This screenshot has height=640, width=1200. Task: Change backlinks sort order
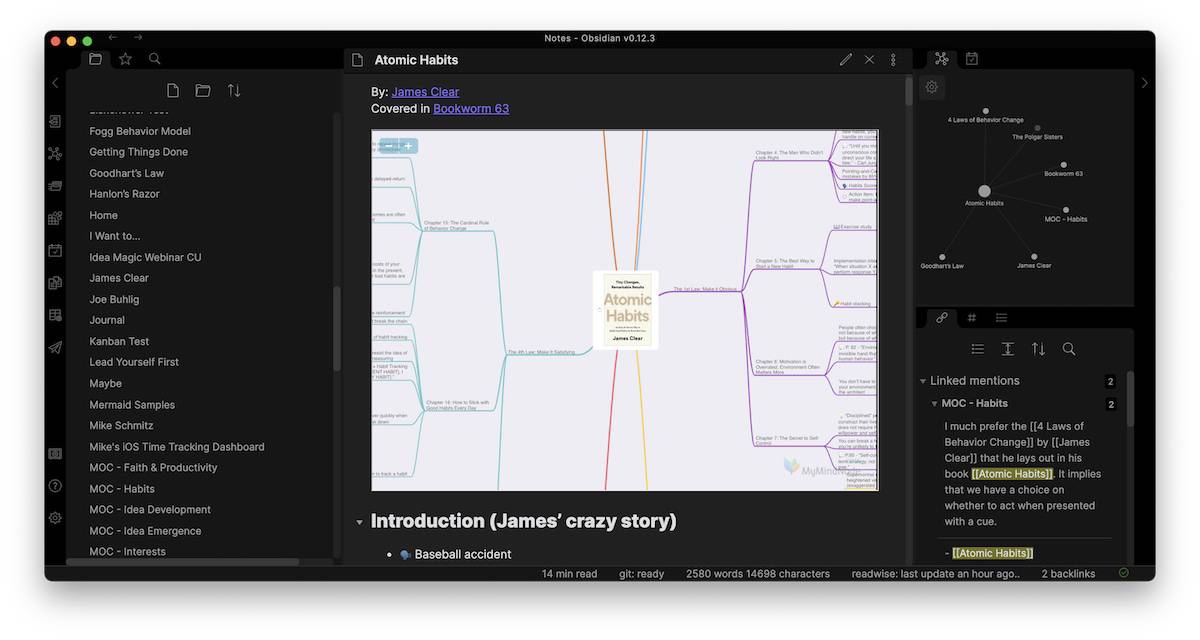(x=1039, y=349)
